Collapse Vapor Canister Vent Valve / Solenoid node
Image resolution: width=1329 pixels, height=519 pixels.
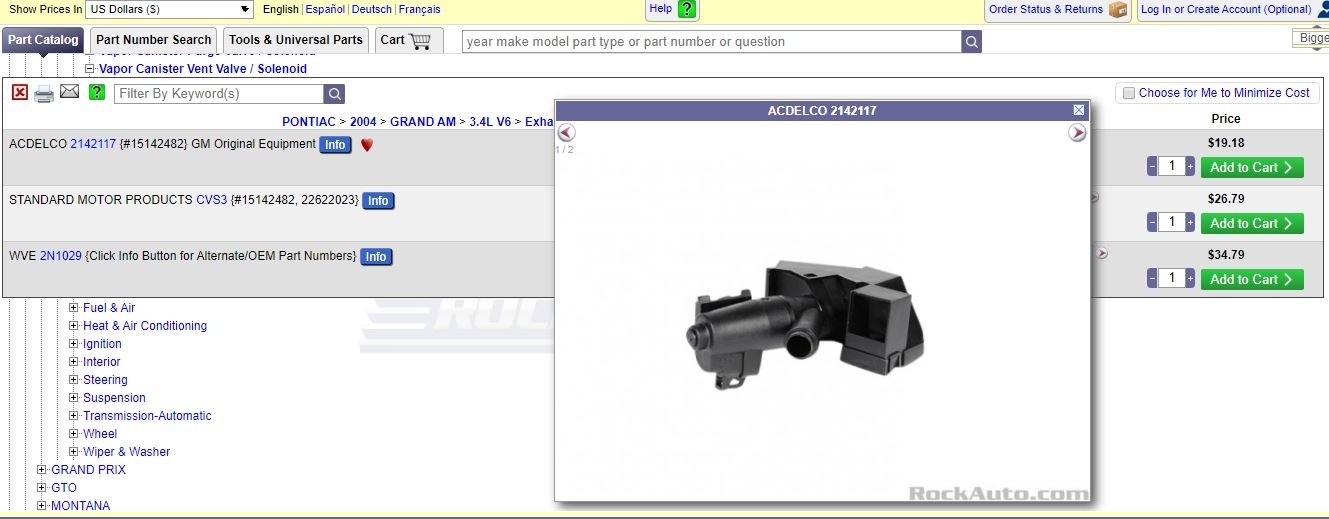tap(89, 69)
